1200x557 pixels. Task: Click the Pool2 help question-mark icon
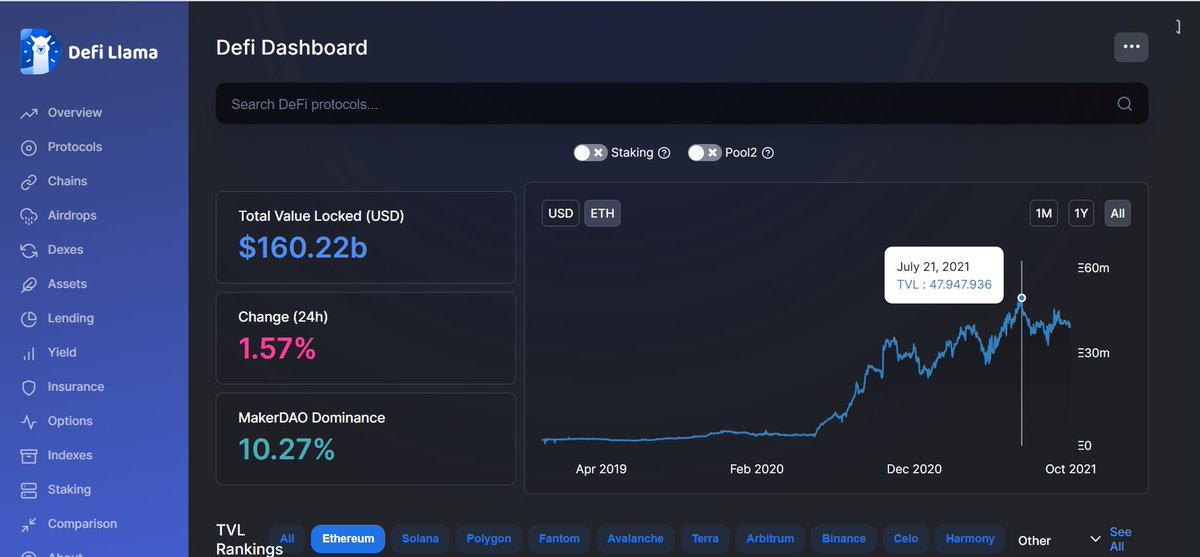coord(768,153)
